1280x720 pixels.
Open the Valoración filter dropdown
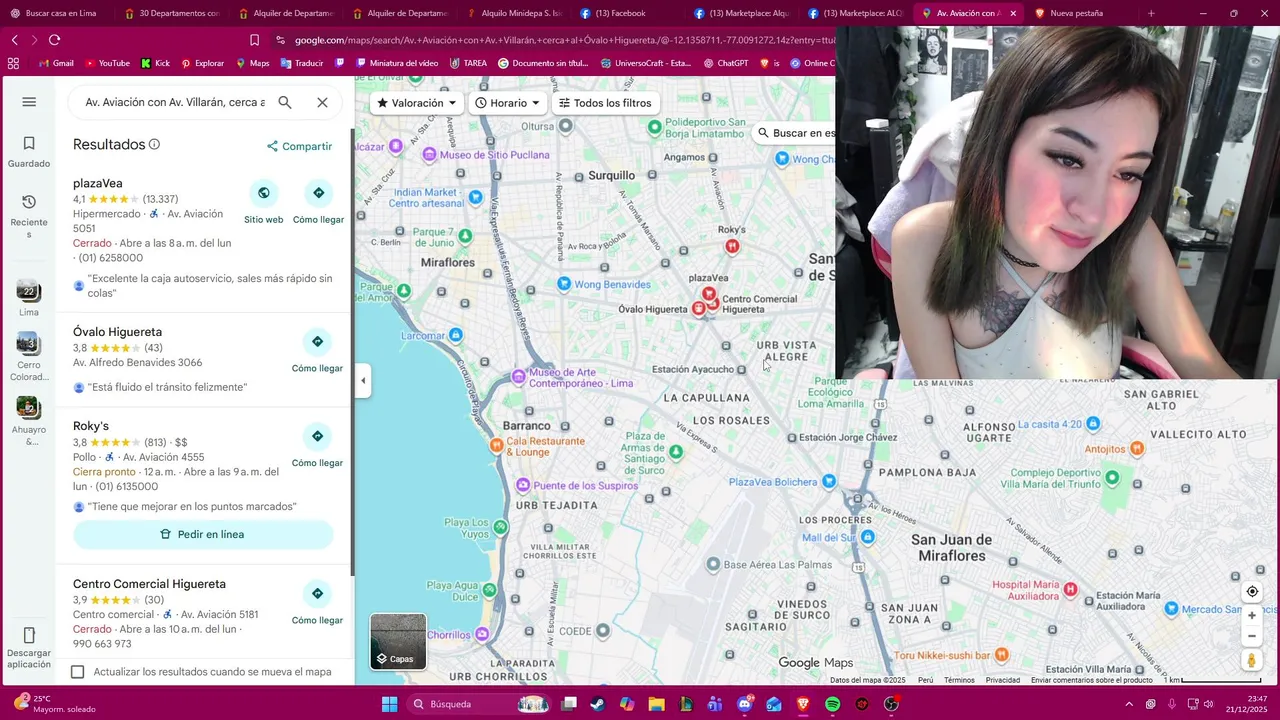[x=416, y=103]
